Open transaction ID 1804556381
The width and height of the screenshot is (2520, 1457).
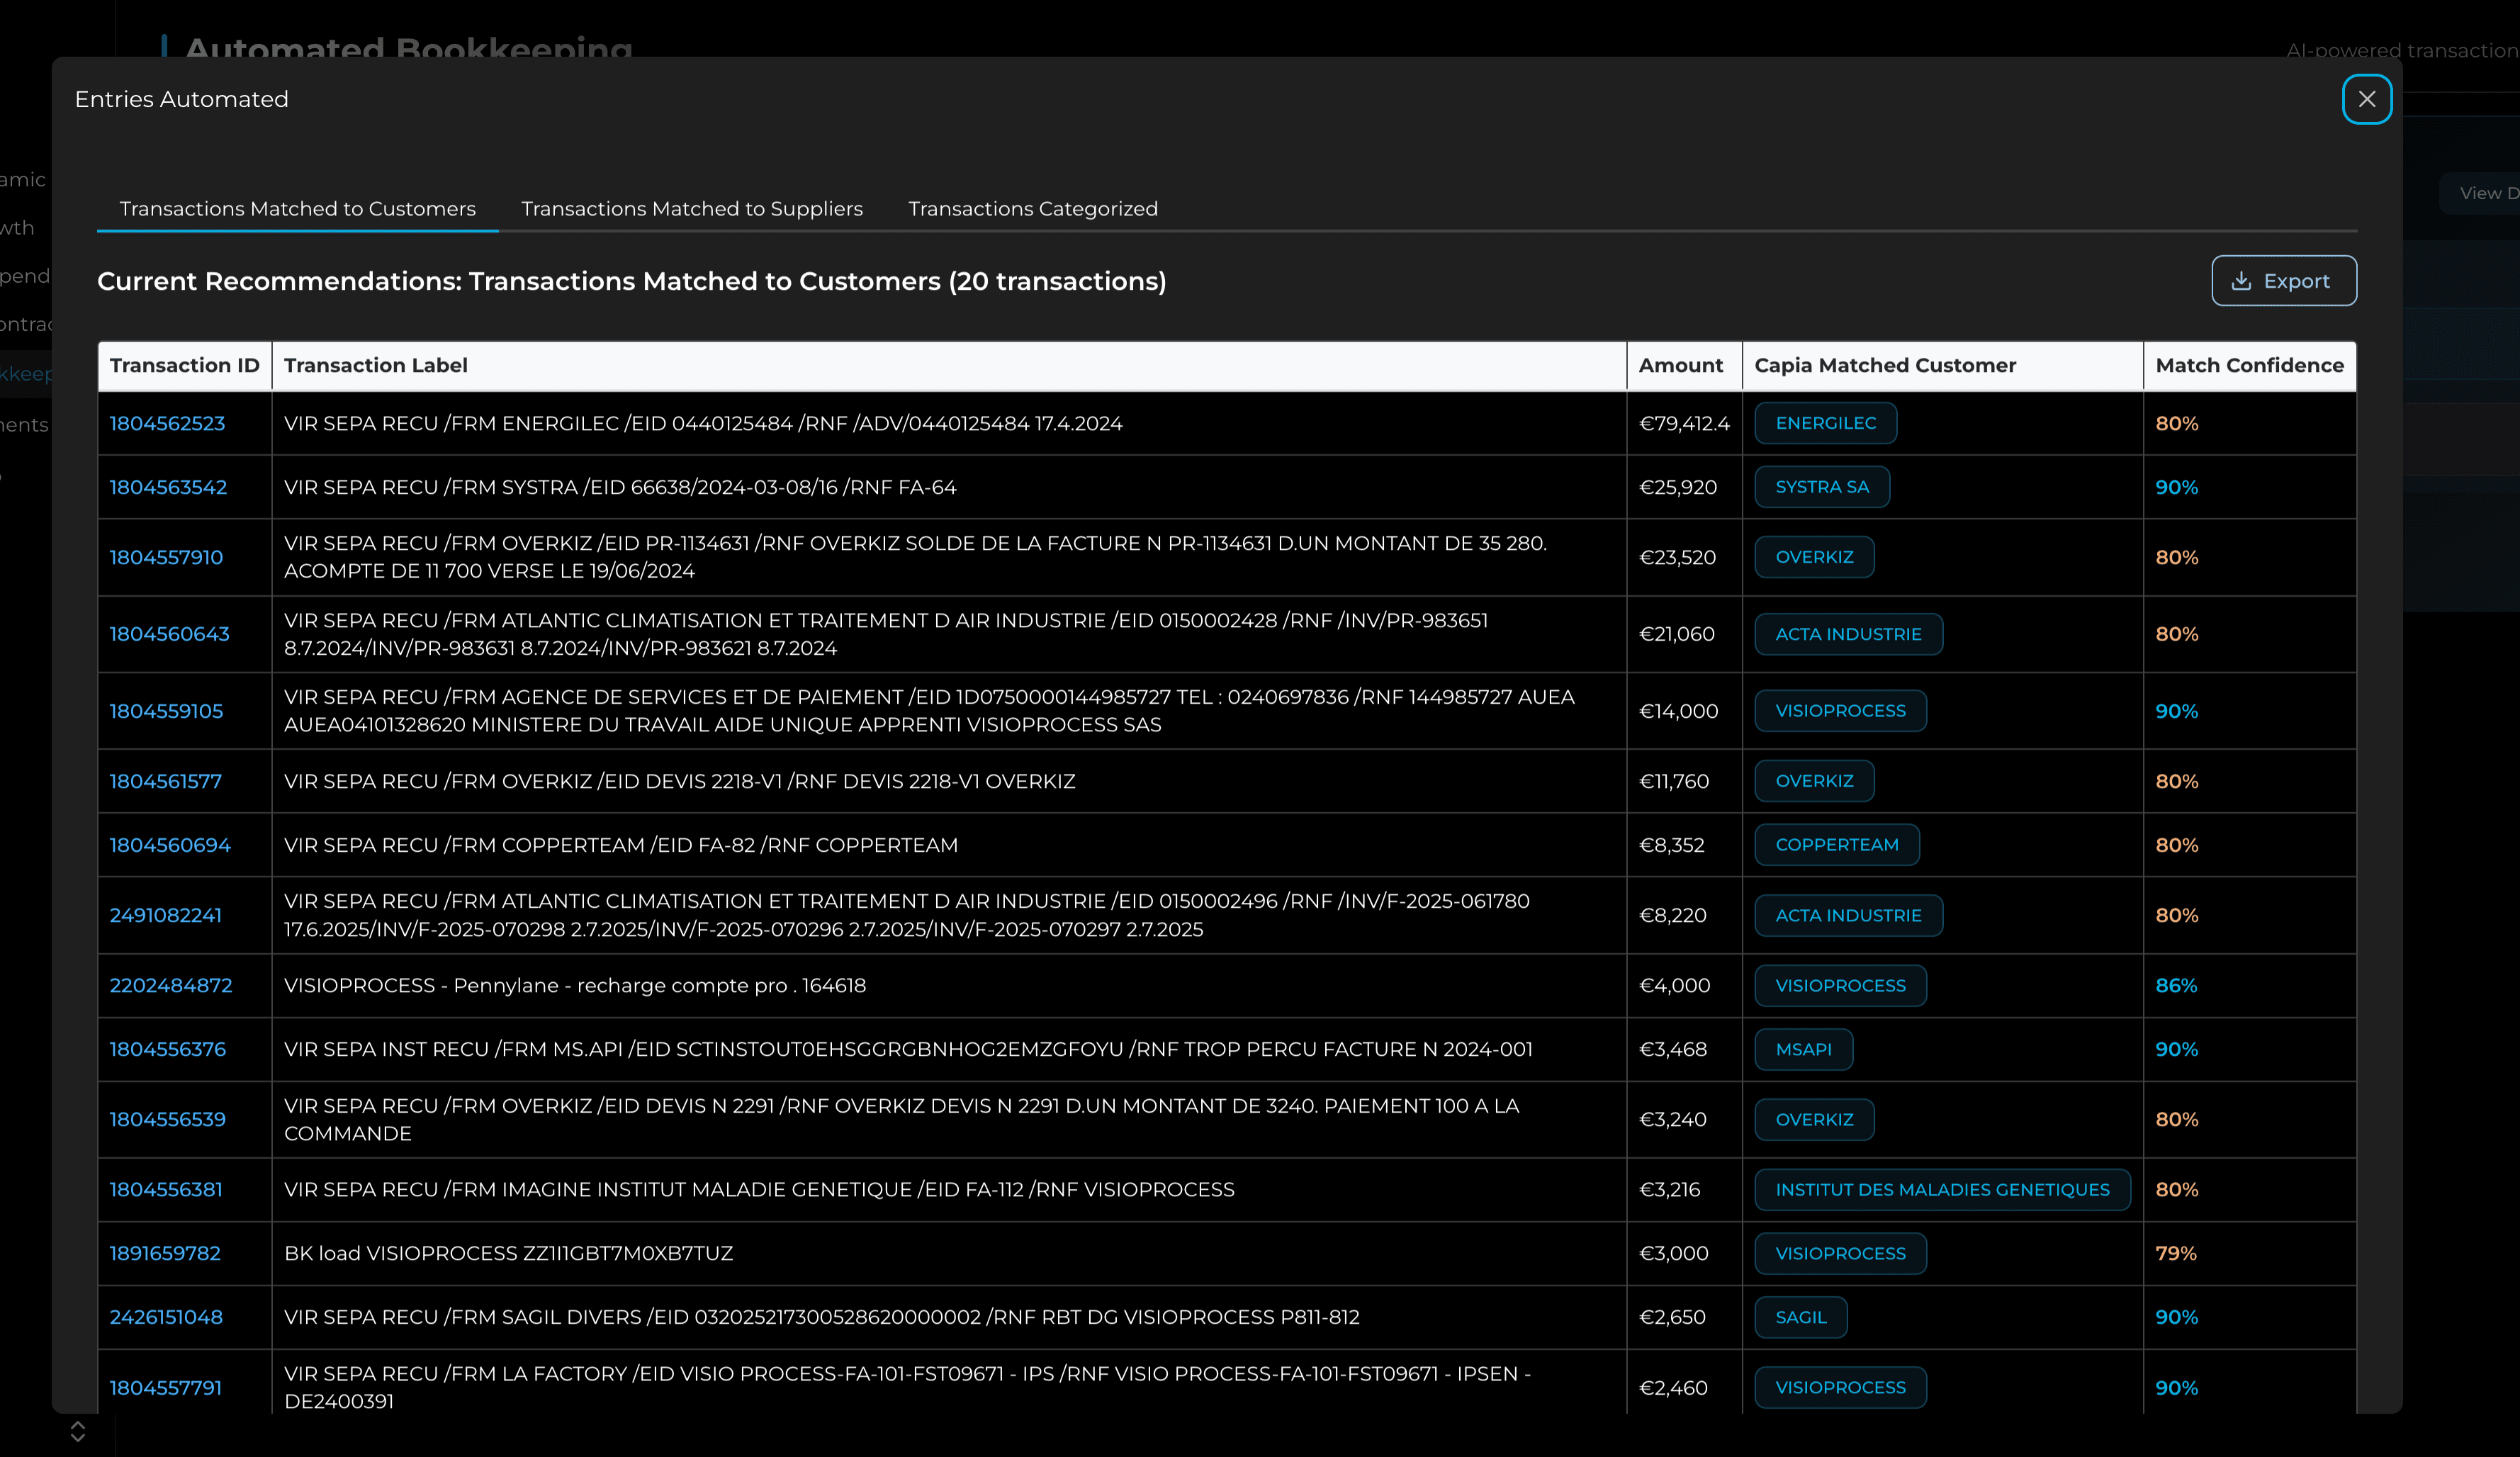166,1189
